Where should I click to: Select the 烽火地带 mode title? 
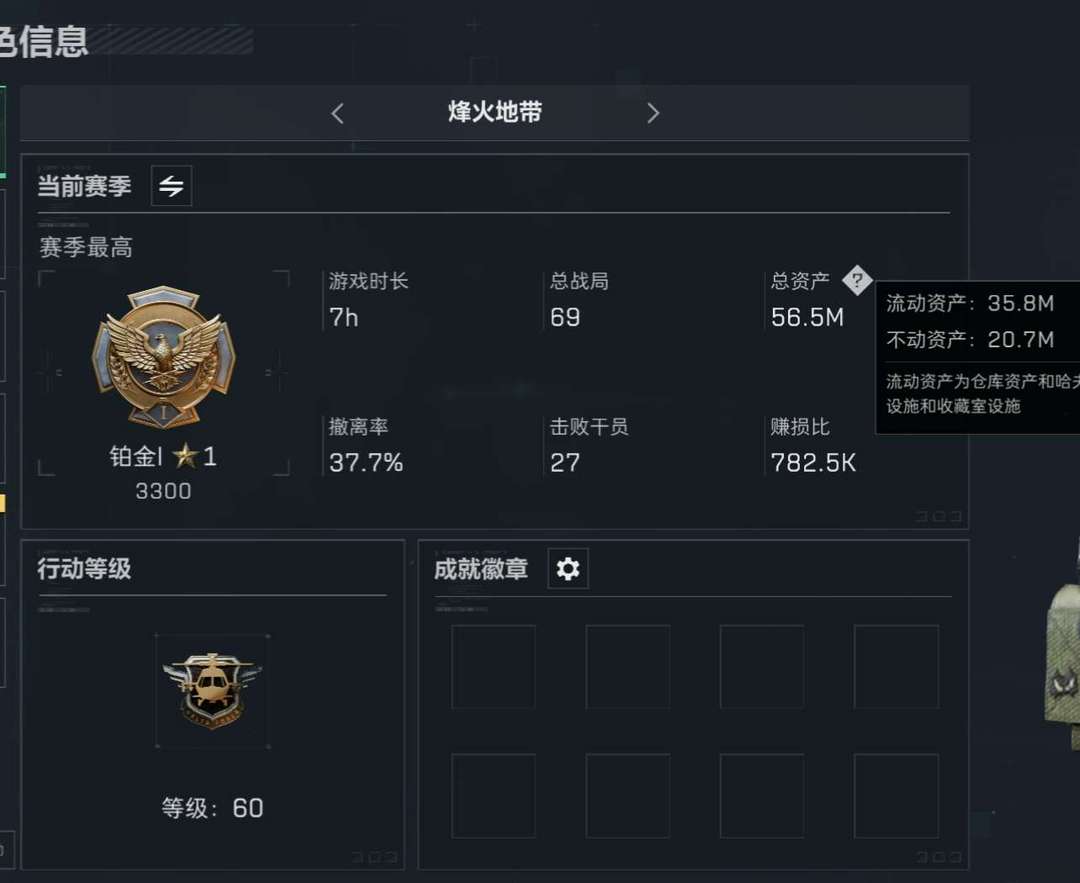[495, 112]
